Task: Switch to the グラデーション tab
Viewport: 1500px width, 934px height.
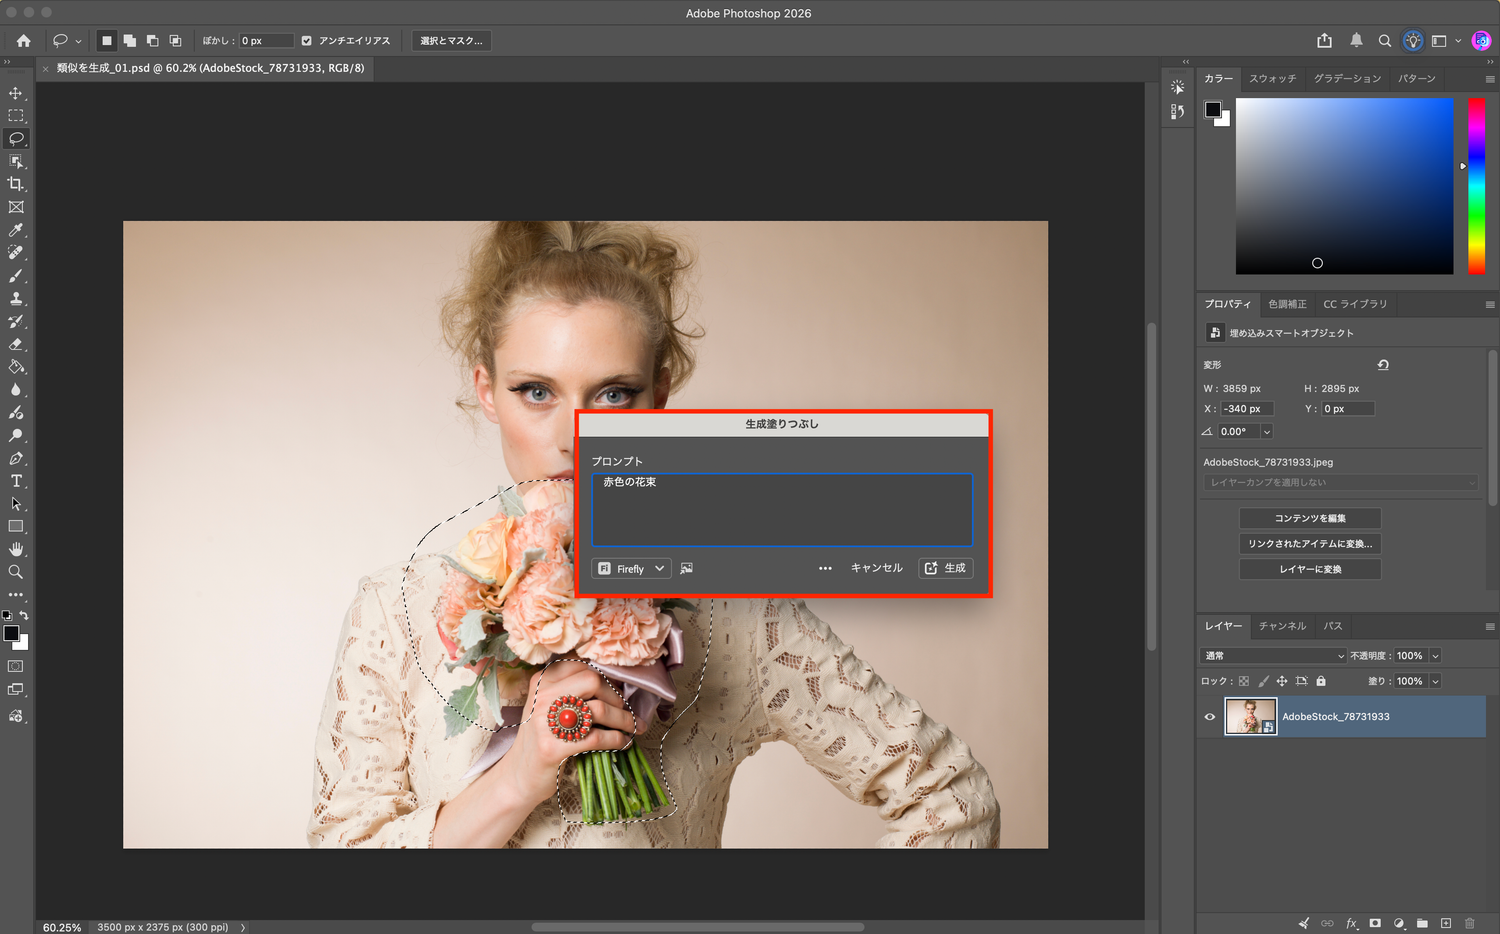Action: [1347, 78]
